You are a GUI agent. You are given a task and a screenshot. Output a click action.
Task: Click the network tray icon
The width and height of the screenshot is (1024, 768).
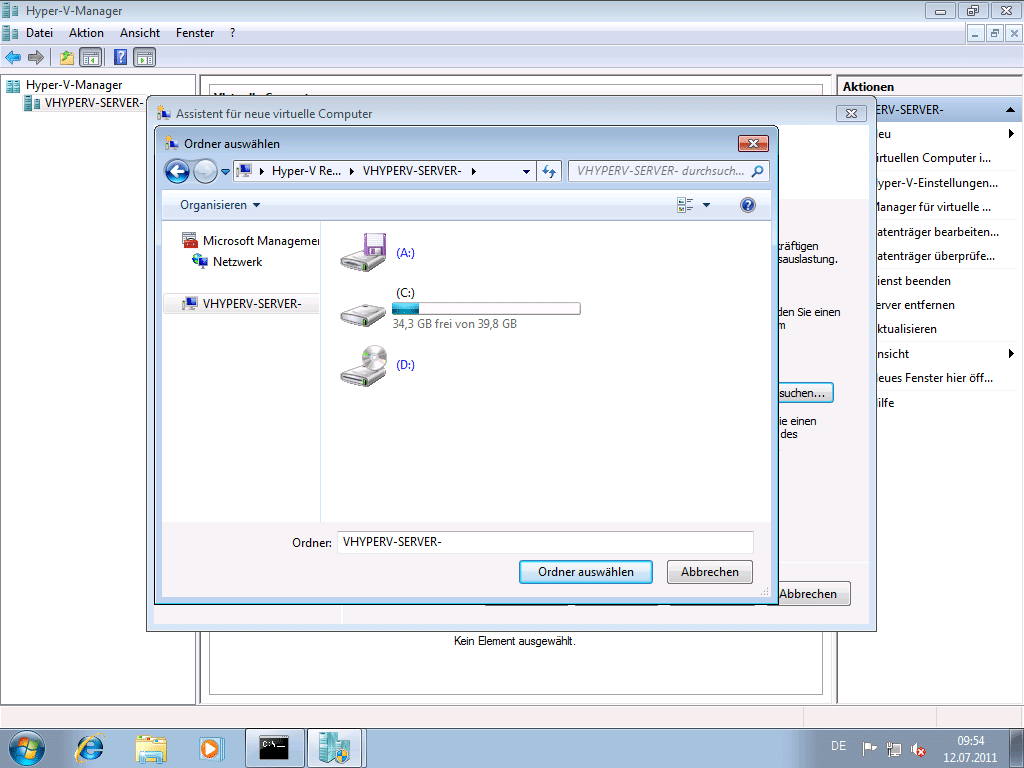[893, 748]
